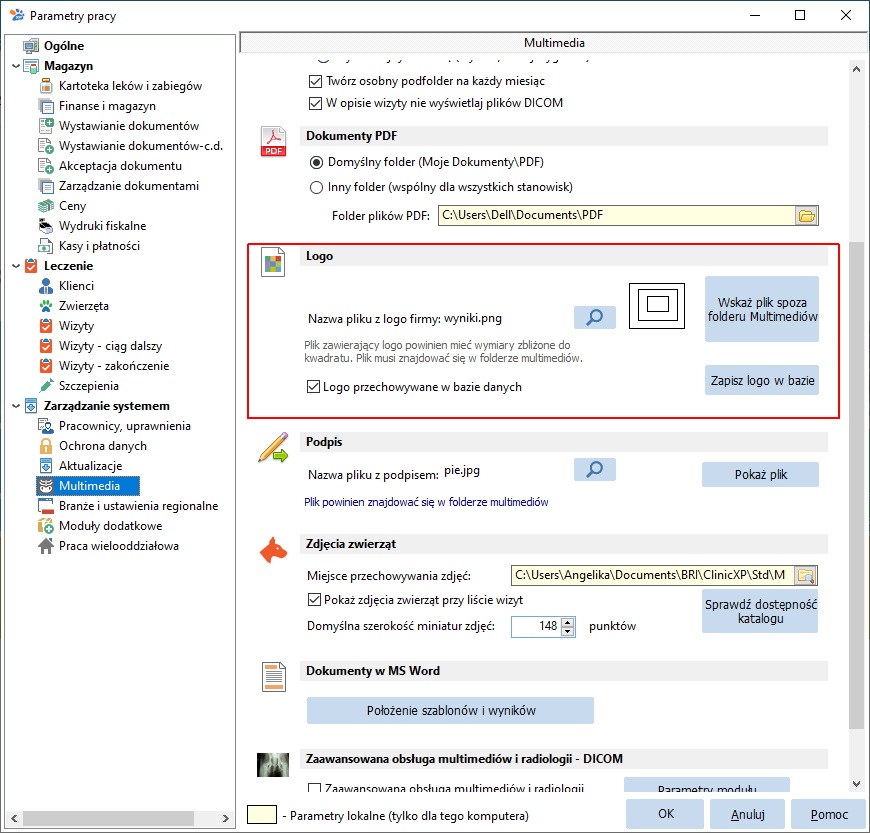Viewport: 870px width, 833px height.
Task: Click the Folder plików PDF path field
Action: tap(616, 215)
